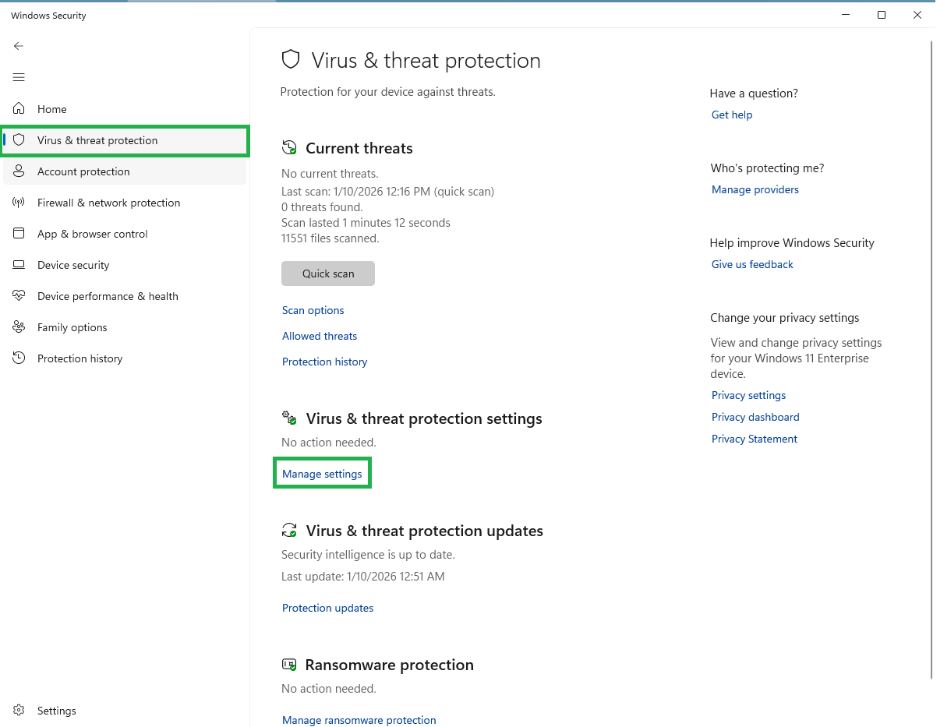Click Manage providers under Who's protecting me
936x727 pixels.
pyautogui.click(x=755, y=189)
